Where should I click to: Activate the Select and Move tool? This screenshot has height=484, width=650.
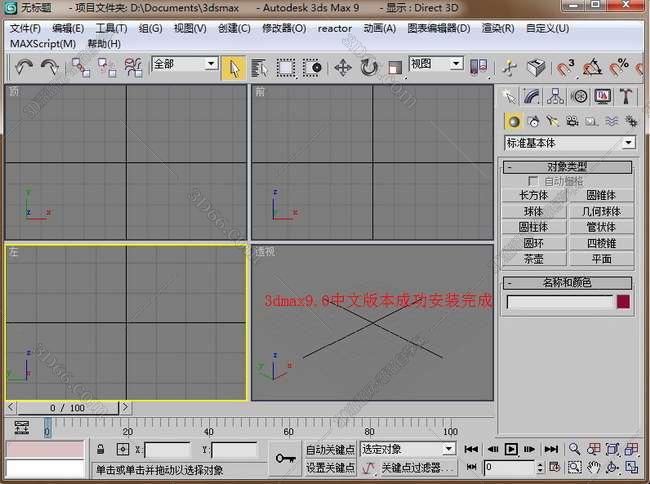coord(343,68)
